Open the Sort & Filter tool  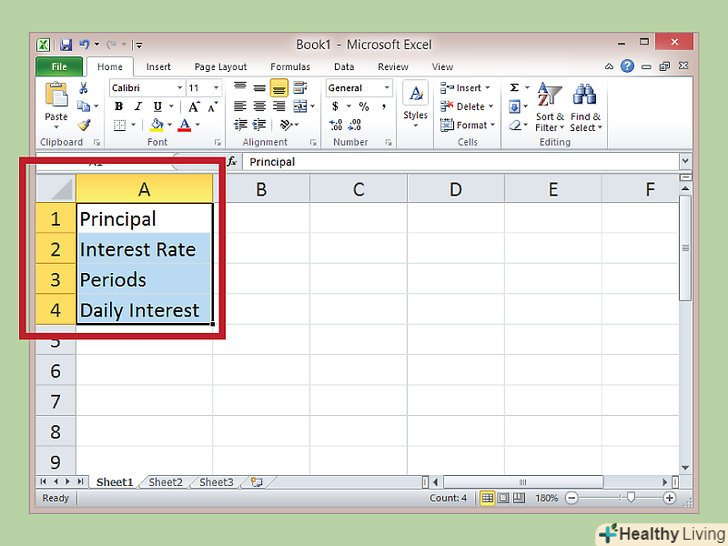549,106
